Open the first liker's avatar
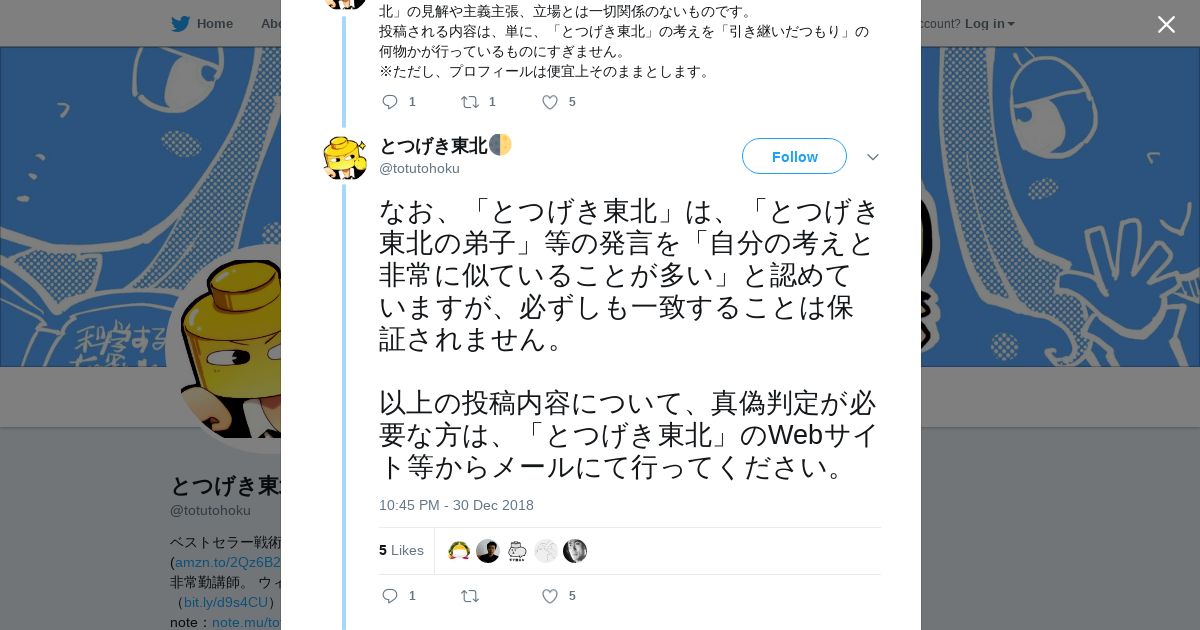This screenshot has height=630, width=1200. [459, 551]
